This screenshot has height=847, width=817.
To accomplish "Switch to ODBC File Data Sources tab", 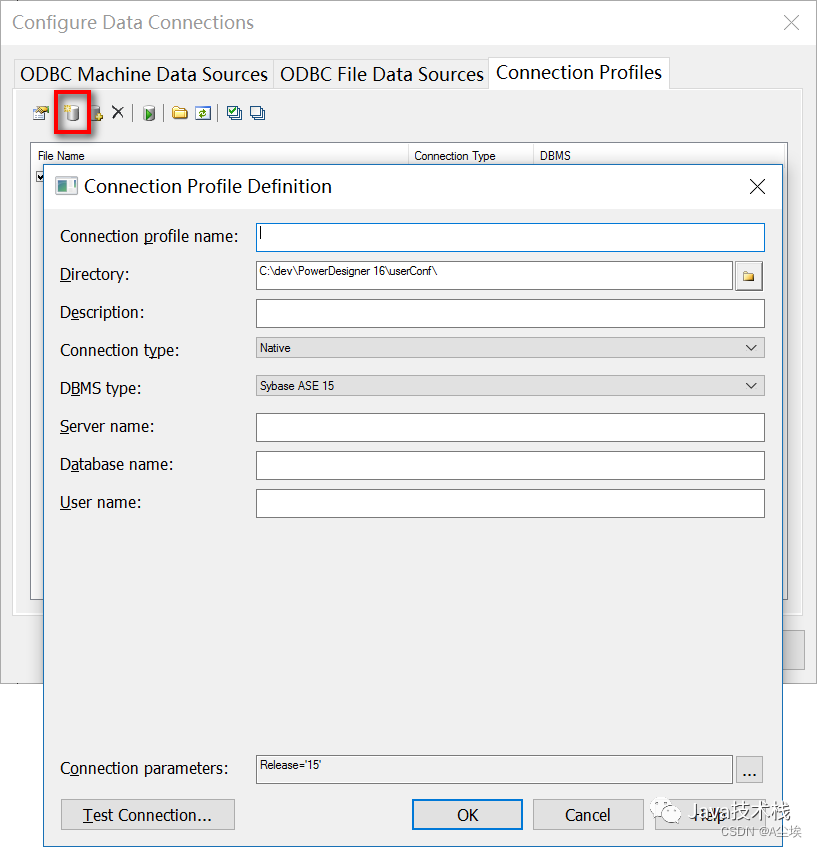I will (381, 74).
